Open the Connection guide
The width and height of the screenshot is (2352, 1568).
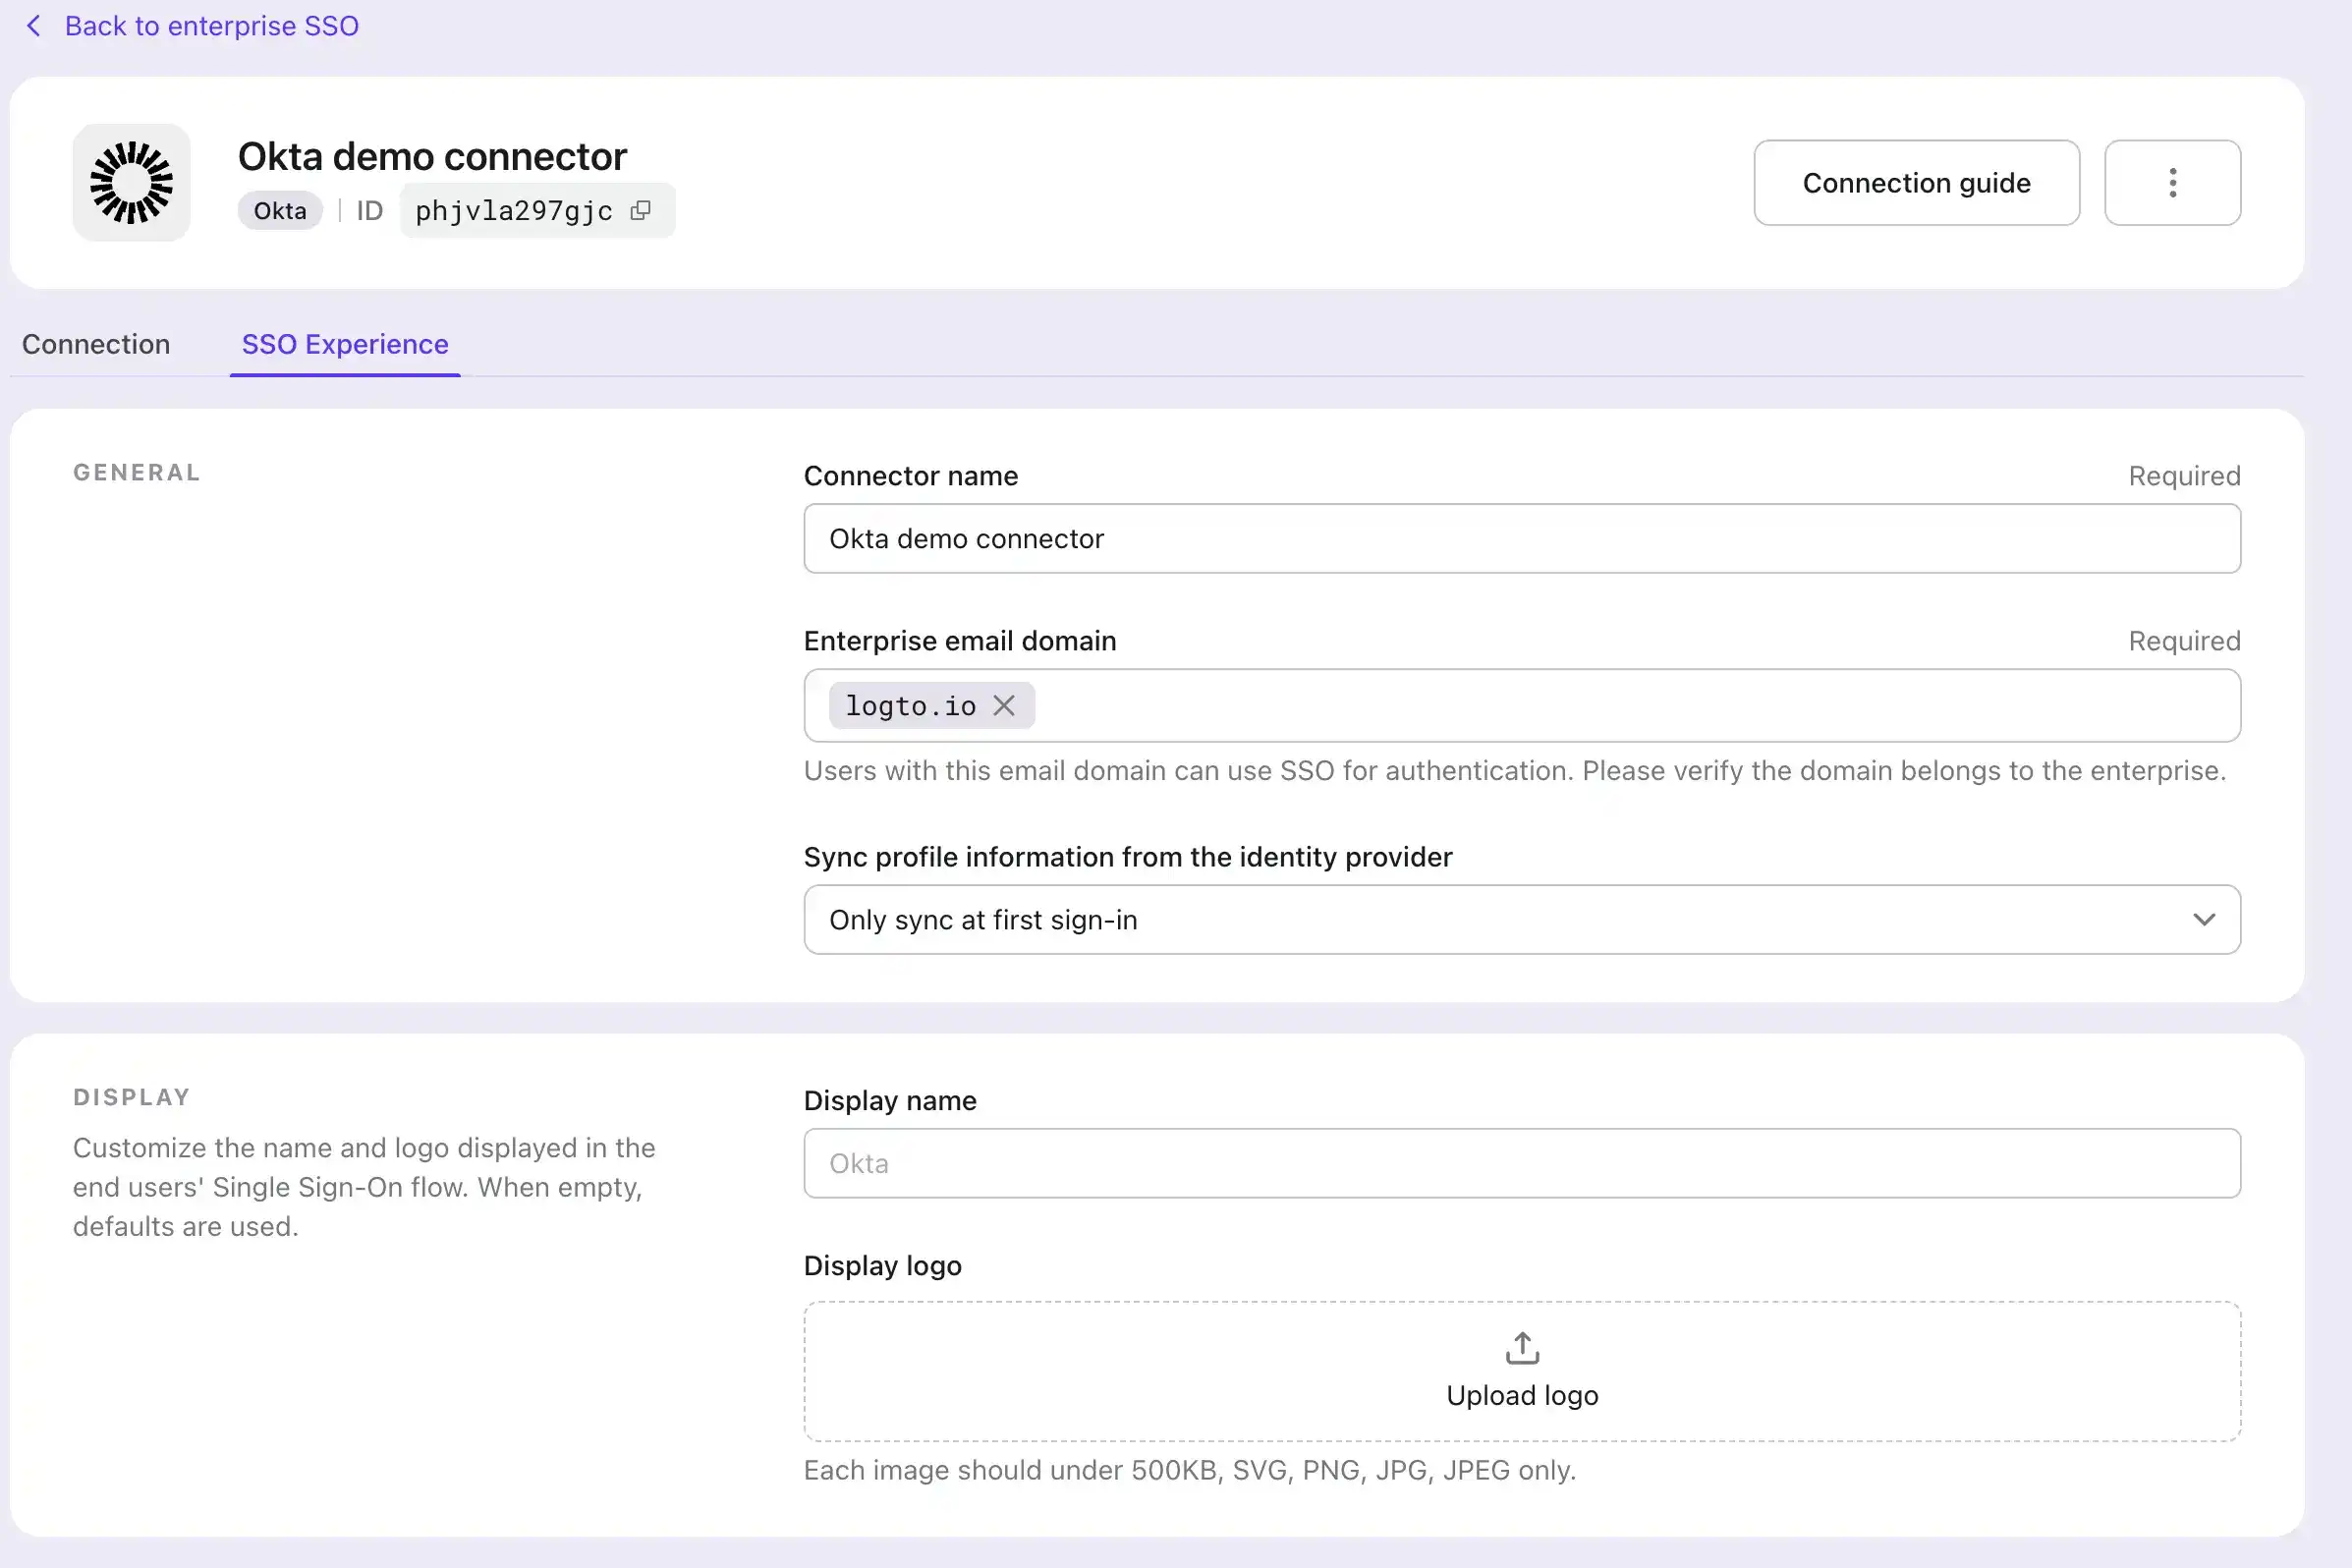tap(1916, 183)
